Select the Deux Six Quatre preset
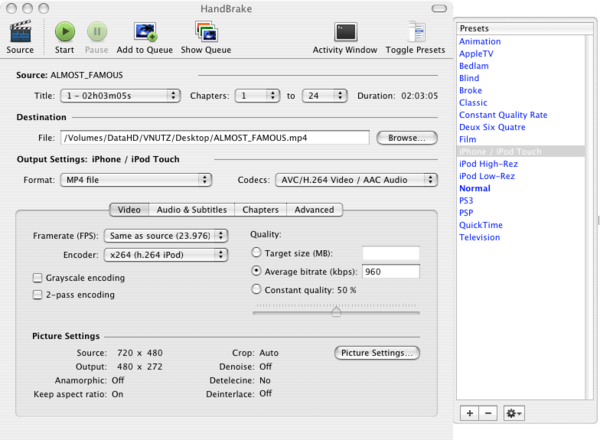This screenshot has height=440, width=600. (520, 127)
